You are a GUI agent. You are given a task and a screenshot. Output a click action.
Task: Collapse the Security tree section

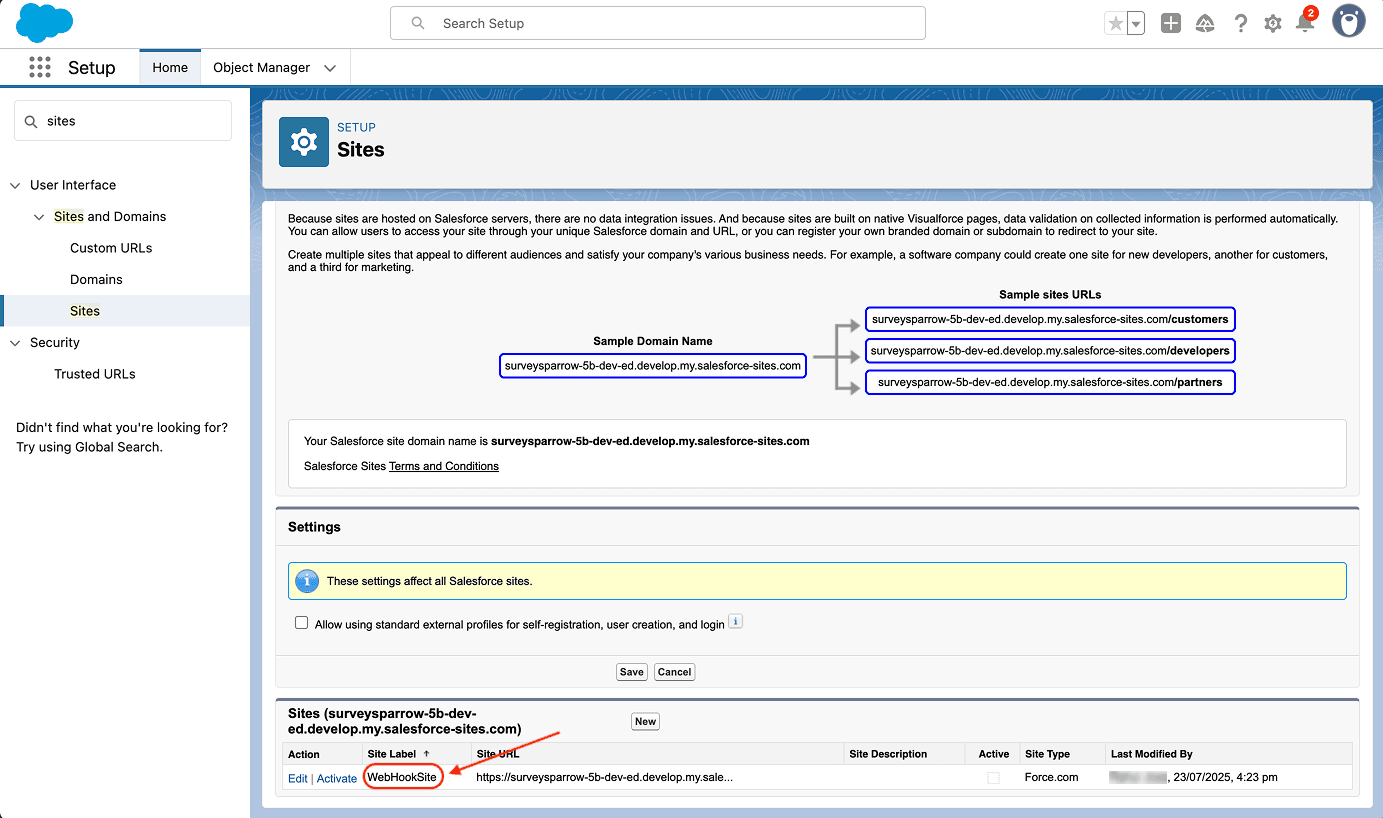(15, 343)
